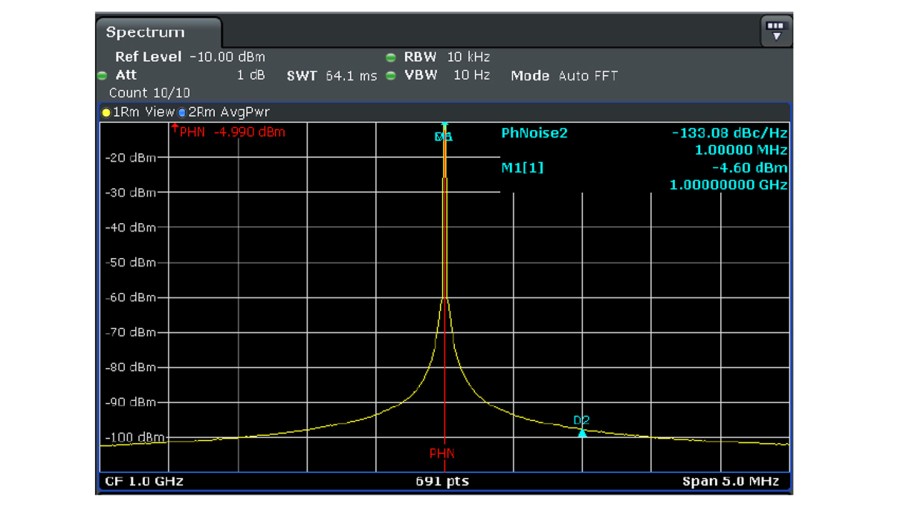Select the Att 1 dB setting
This screenshot has width=900, height=506.
click(x=190, y=75)
